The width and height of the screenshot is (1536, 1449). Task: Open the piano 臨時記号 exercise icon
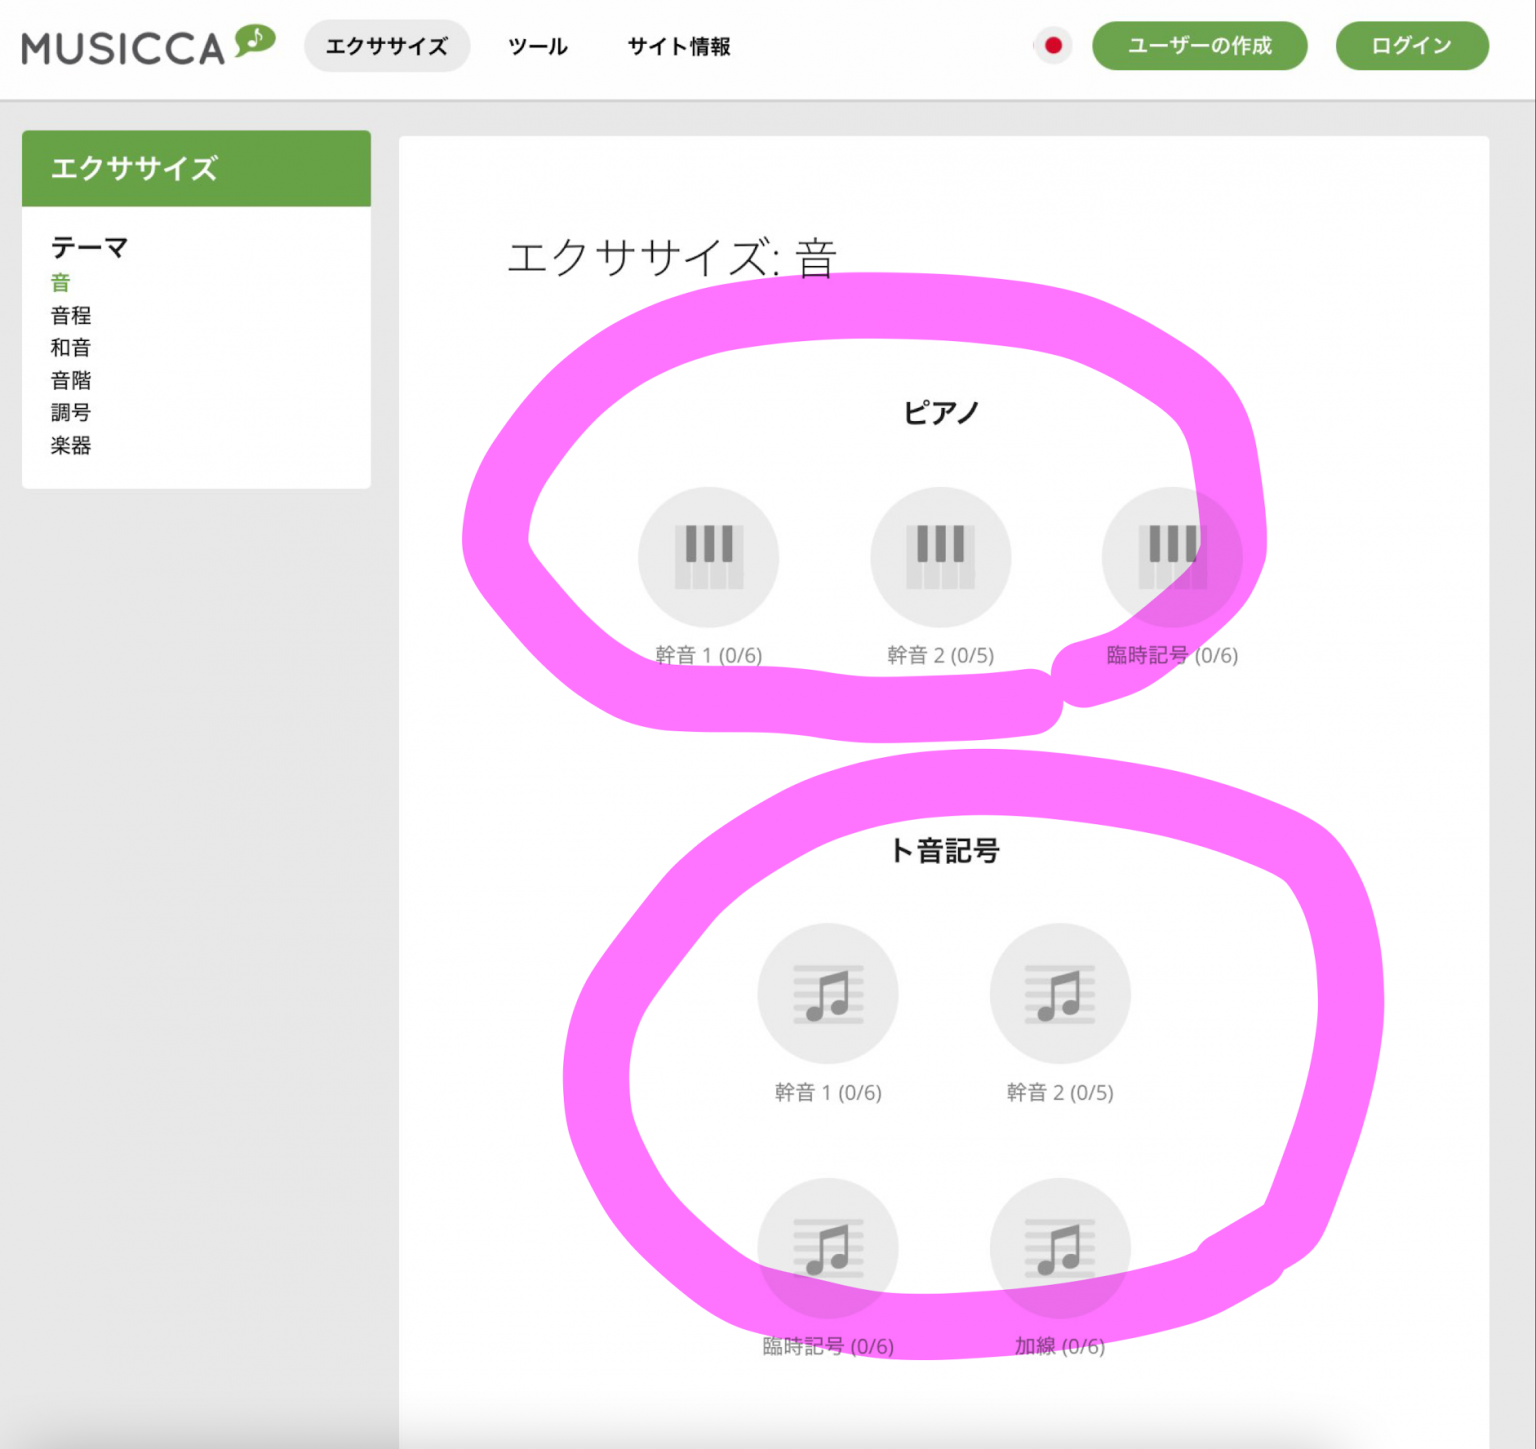pos(1172,556)
